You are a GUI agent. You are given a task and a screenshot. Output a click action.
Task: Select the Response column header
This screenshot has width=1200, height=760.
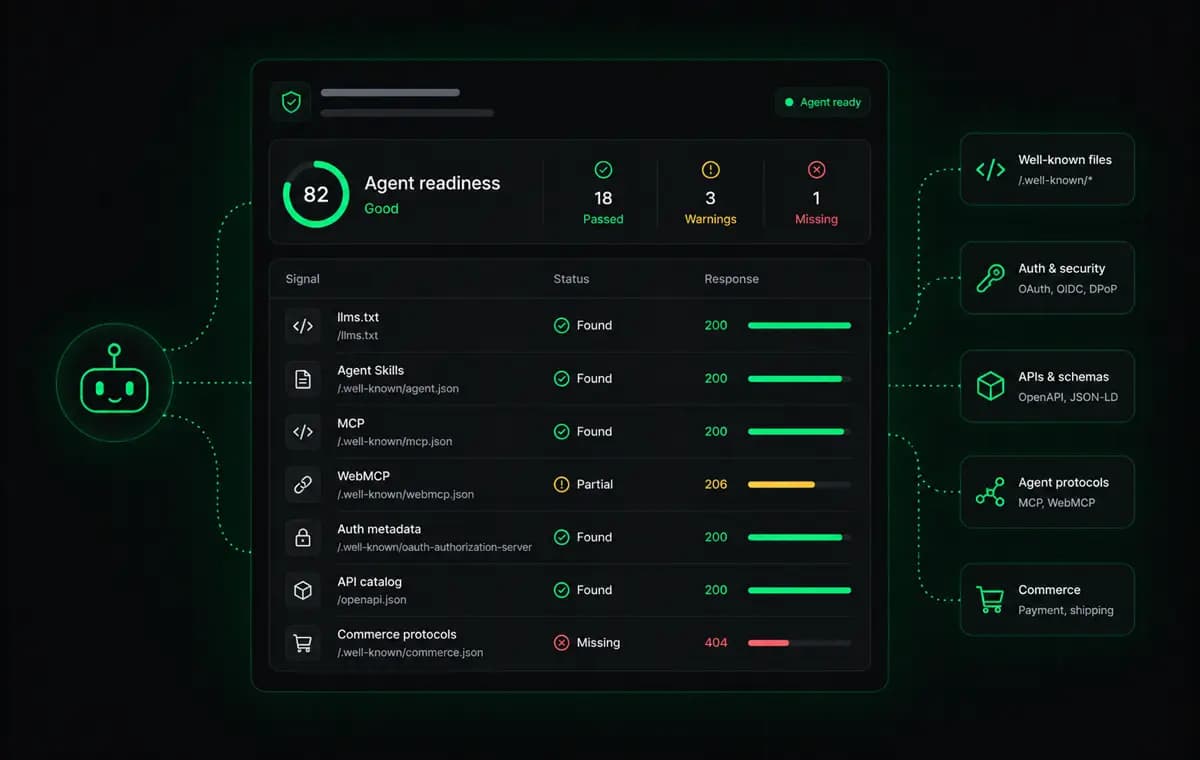[x=732, y=279]
